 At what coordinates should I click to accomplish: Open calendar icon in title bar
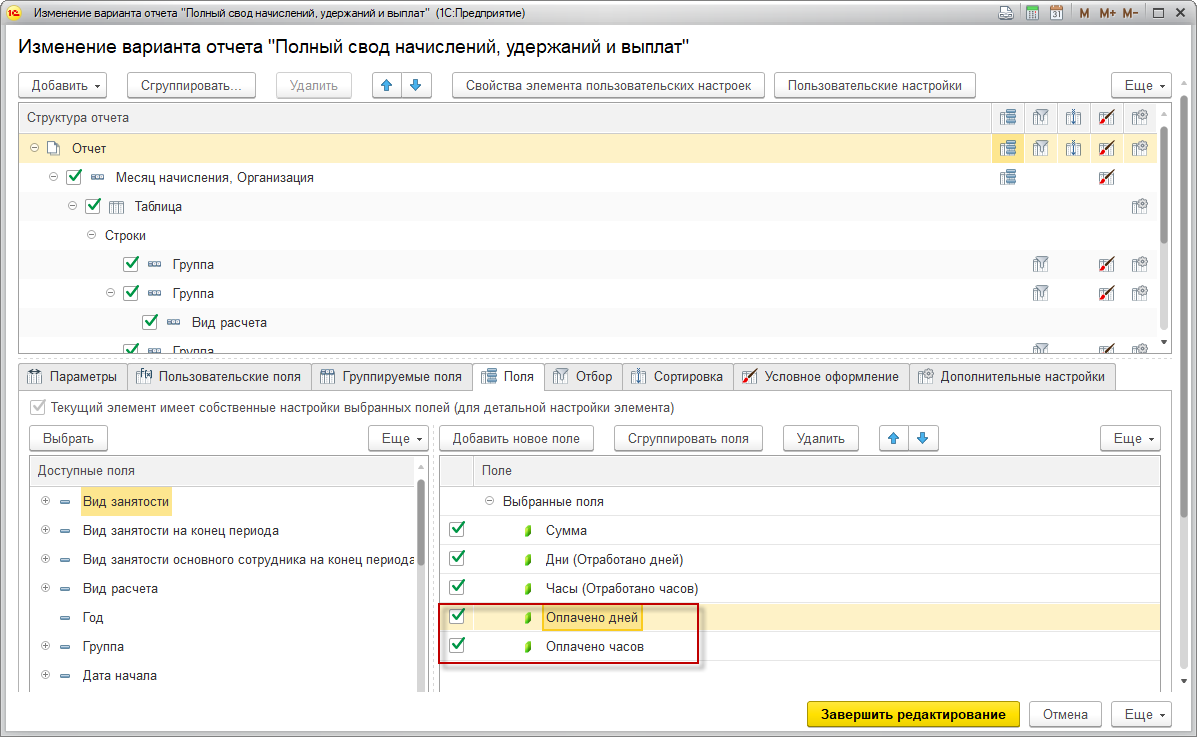point(1057,13)
